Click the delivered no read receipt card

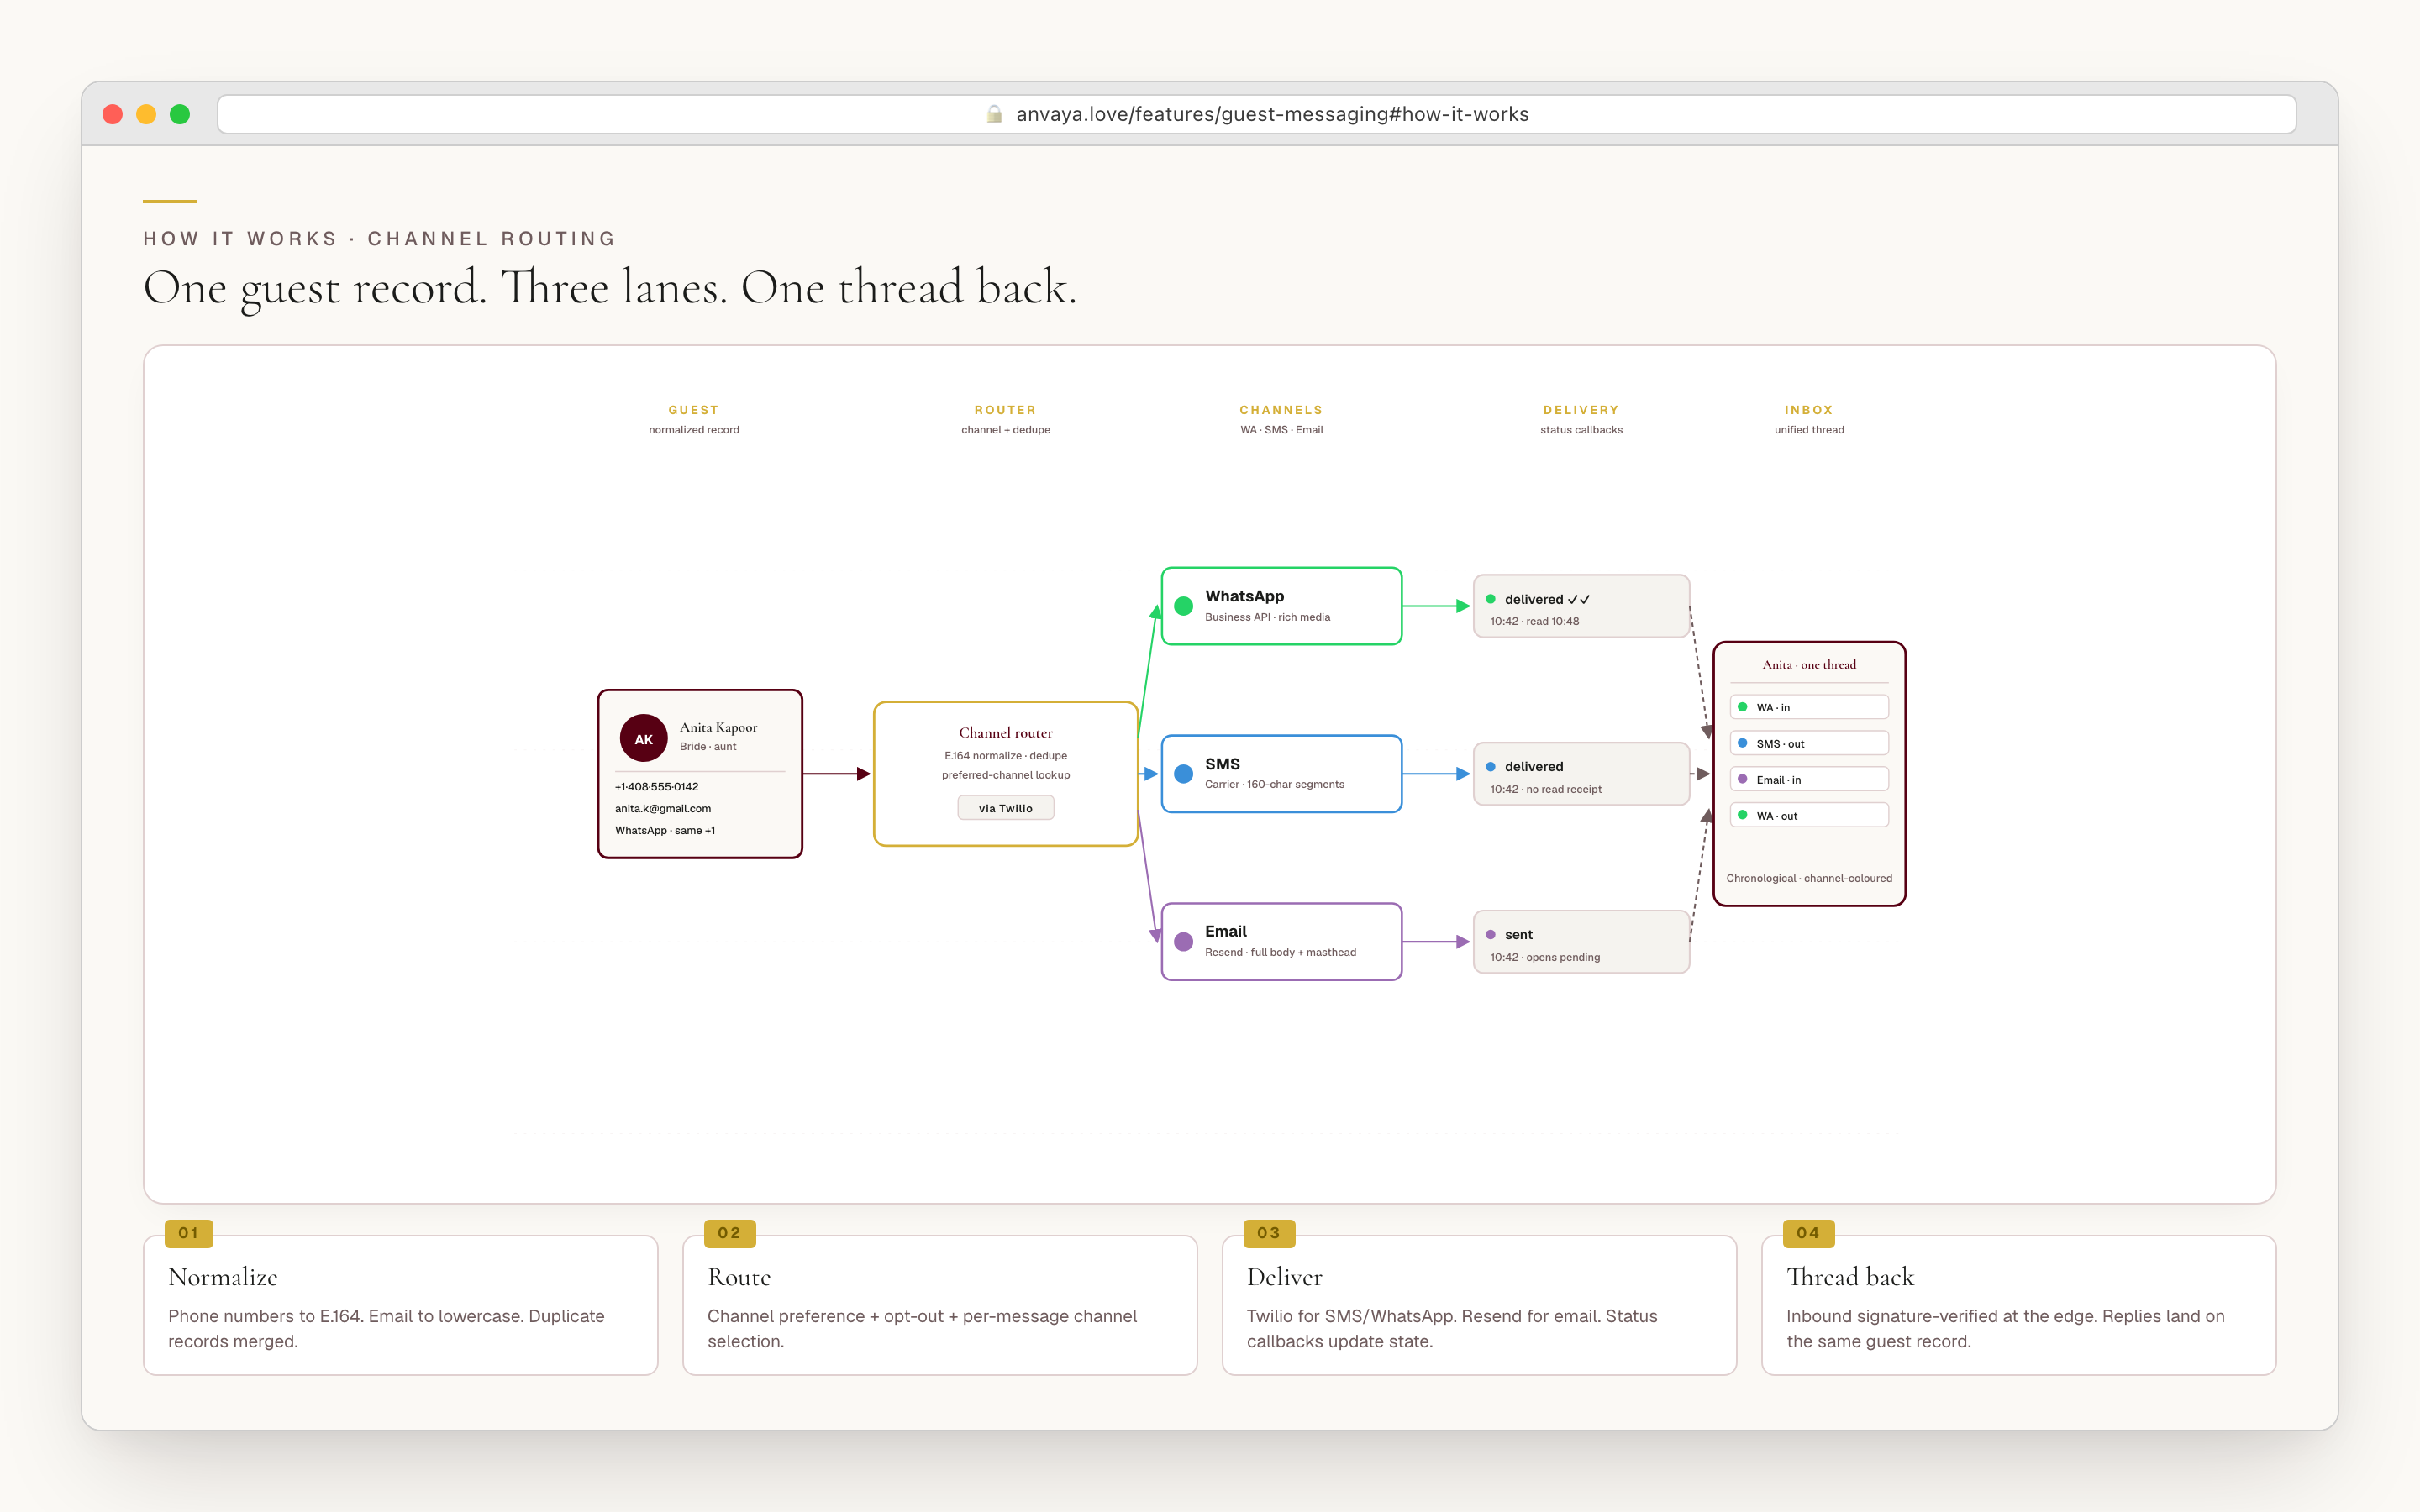(x=1581, y=774)
